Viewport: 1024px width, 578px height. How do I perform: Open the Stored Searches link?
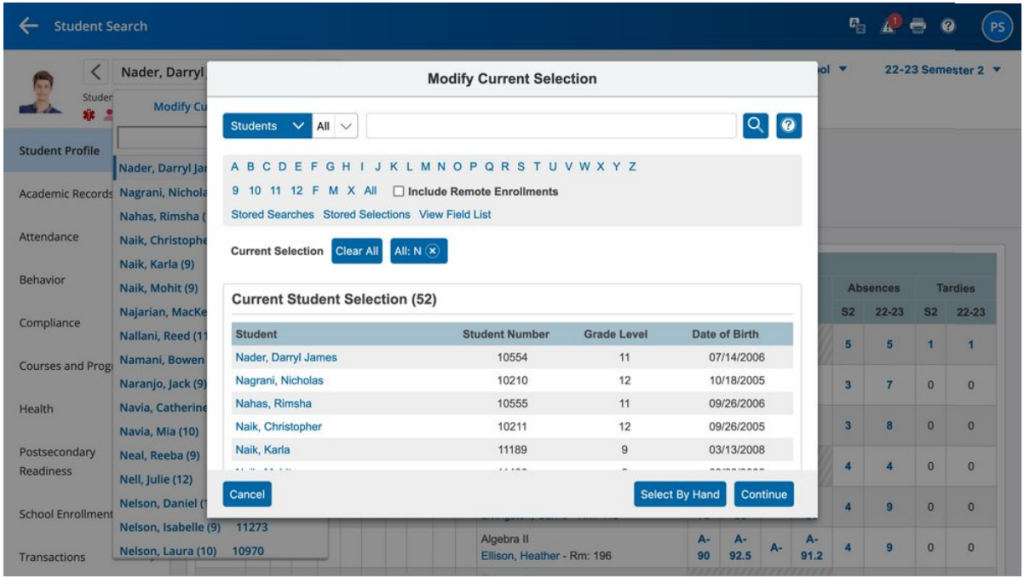click(272, 214)
